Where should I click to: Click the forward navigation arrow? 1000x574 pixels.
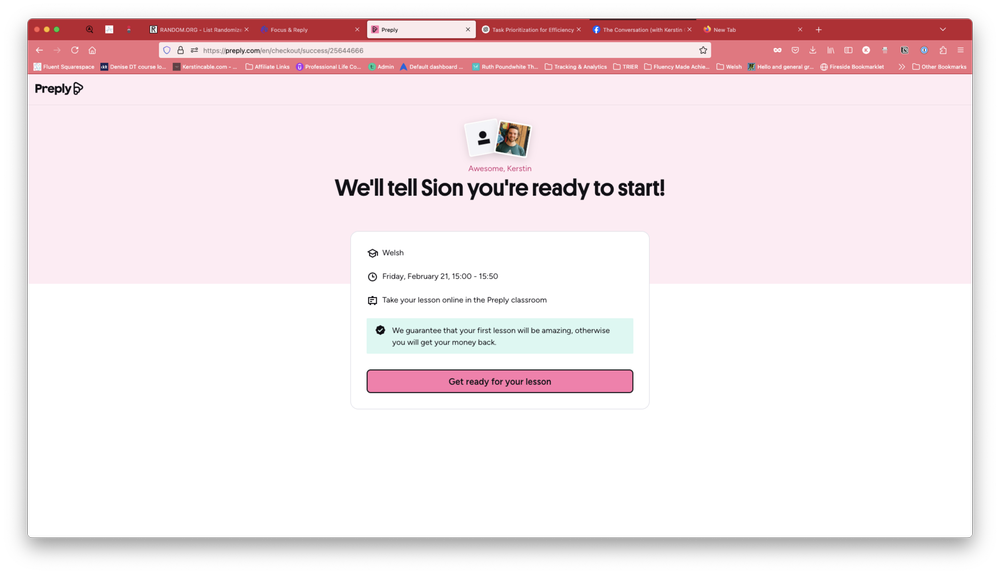click(57, 50)
